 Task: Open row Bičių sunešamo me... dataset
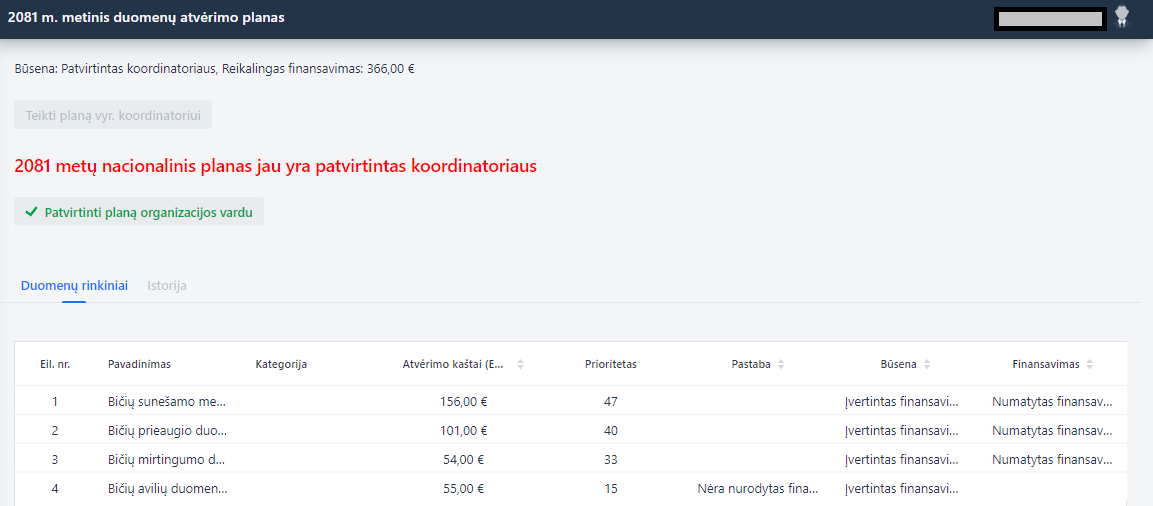pyautogui.click(x=571, y=402)
